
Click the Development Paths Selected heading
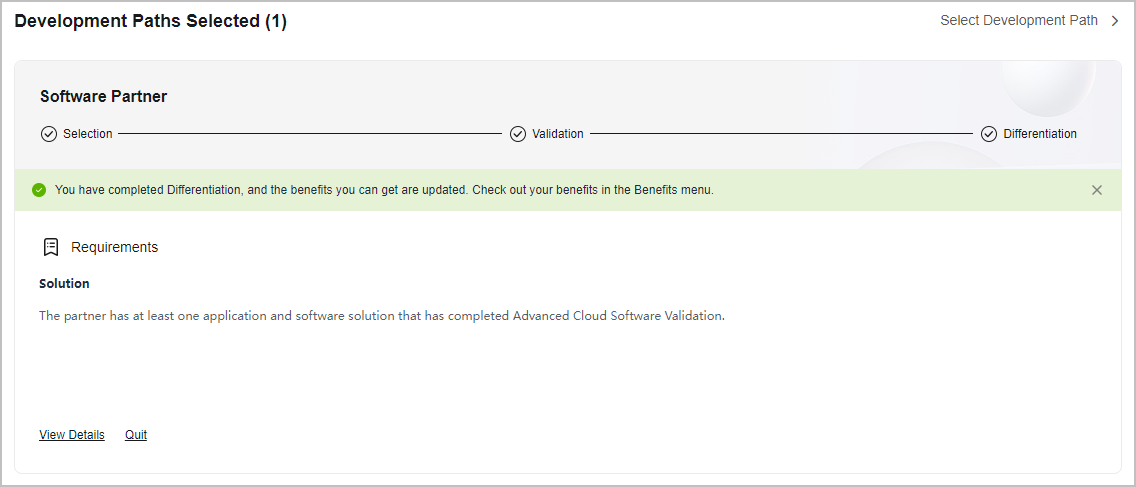(151, 22)
